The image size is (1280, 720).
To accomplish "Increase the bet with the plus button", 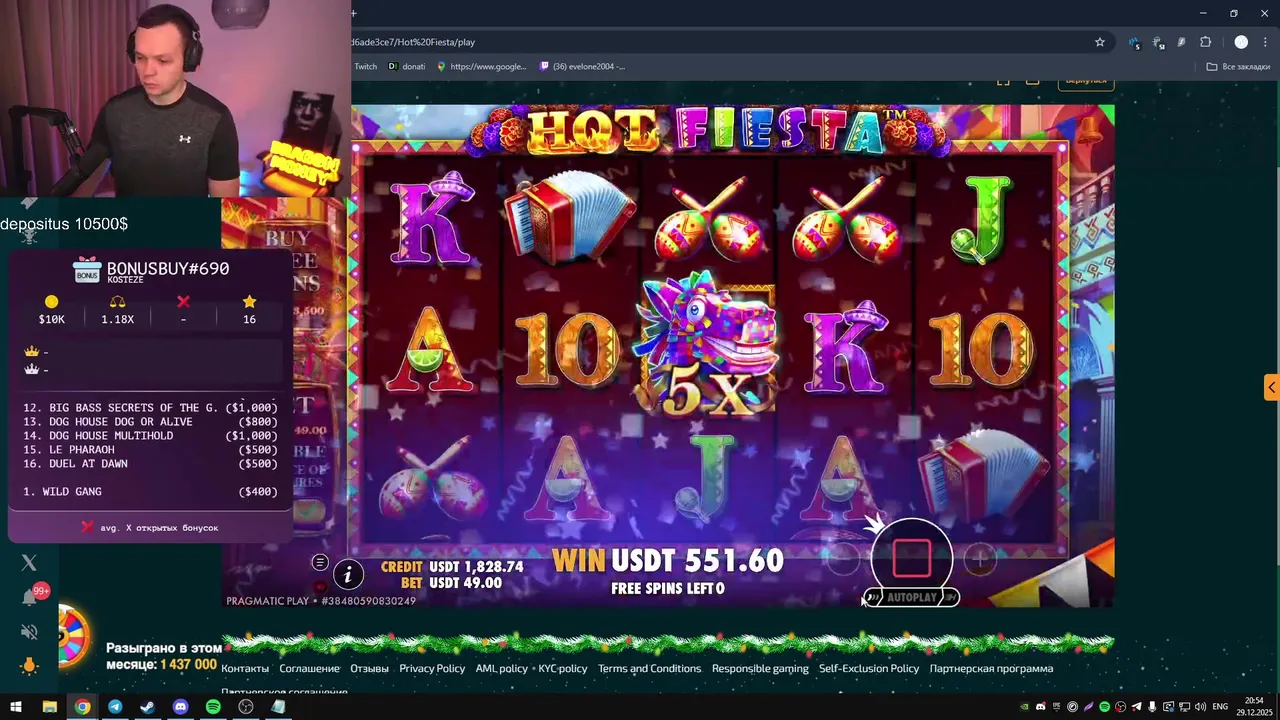I will (979, 560).
